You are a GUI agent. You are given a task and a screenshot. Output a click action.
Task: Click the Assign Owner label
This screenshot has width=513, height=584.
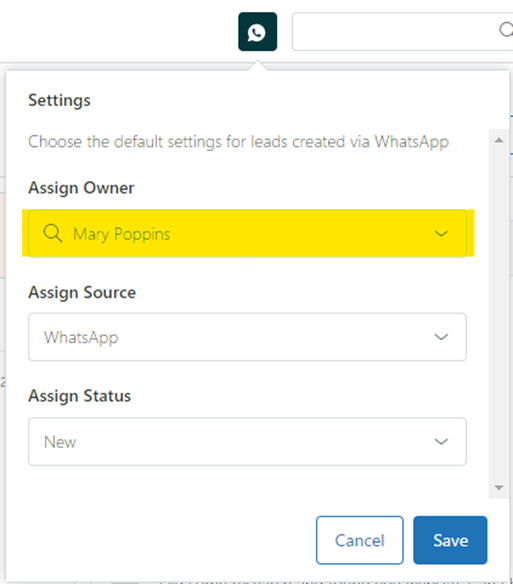coord(81,188)
